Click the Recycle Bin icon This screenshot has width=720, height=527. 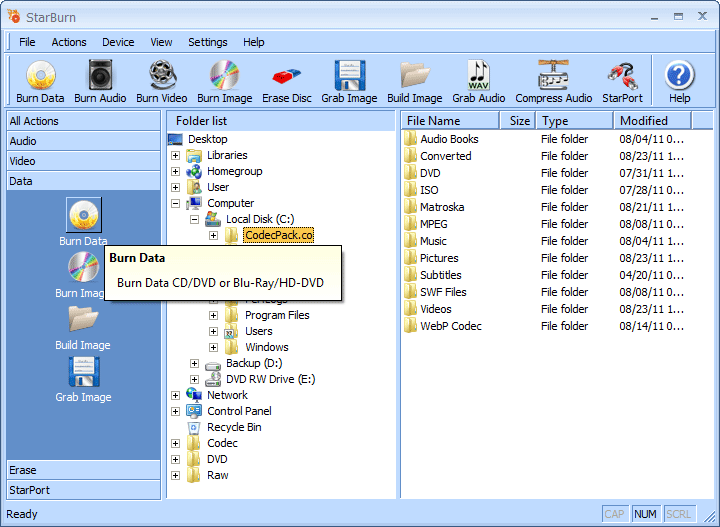(194, 428)
